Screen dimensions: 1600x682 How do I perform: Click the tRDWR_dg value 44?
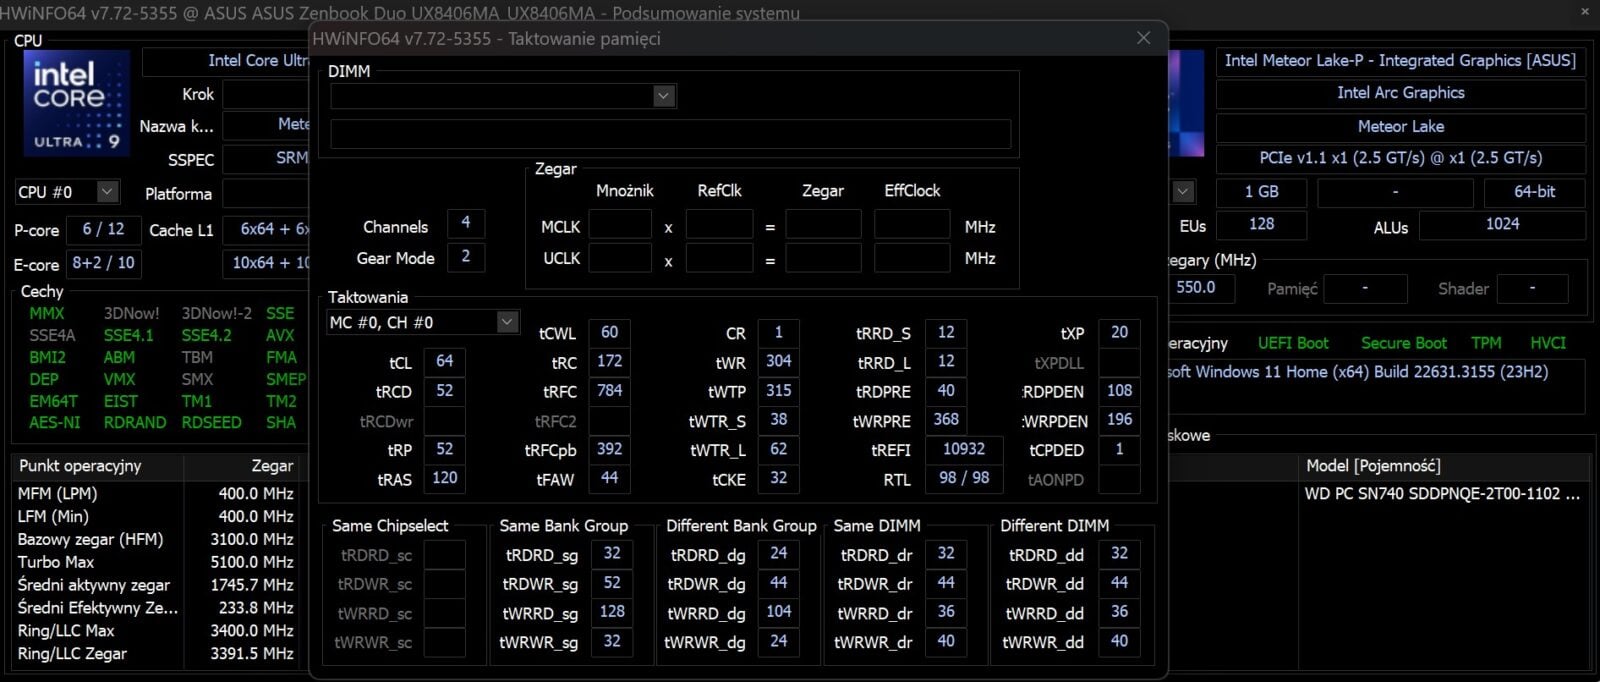click(x=779, y=583)
